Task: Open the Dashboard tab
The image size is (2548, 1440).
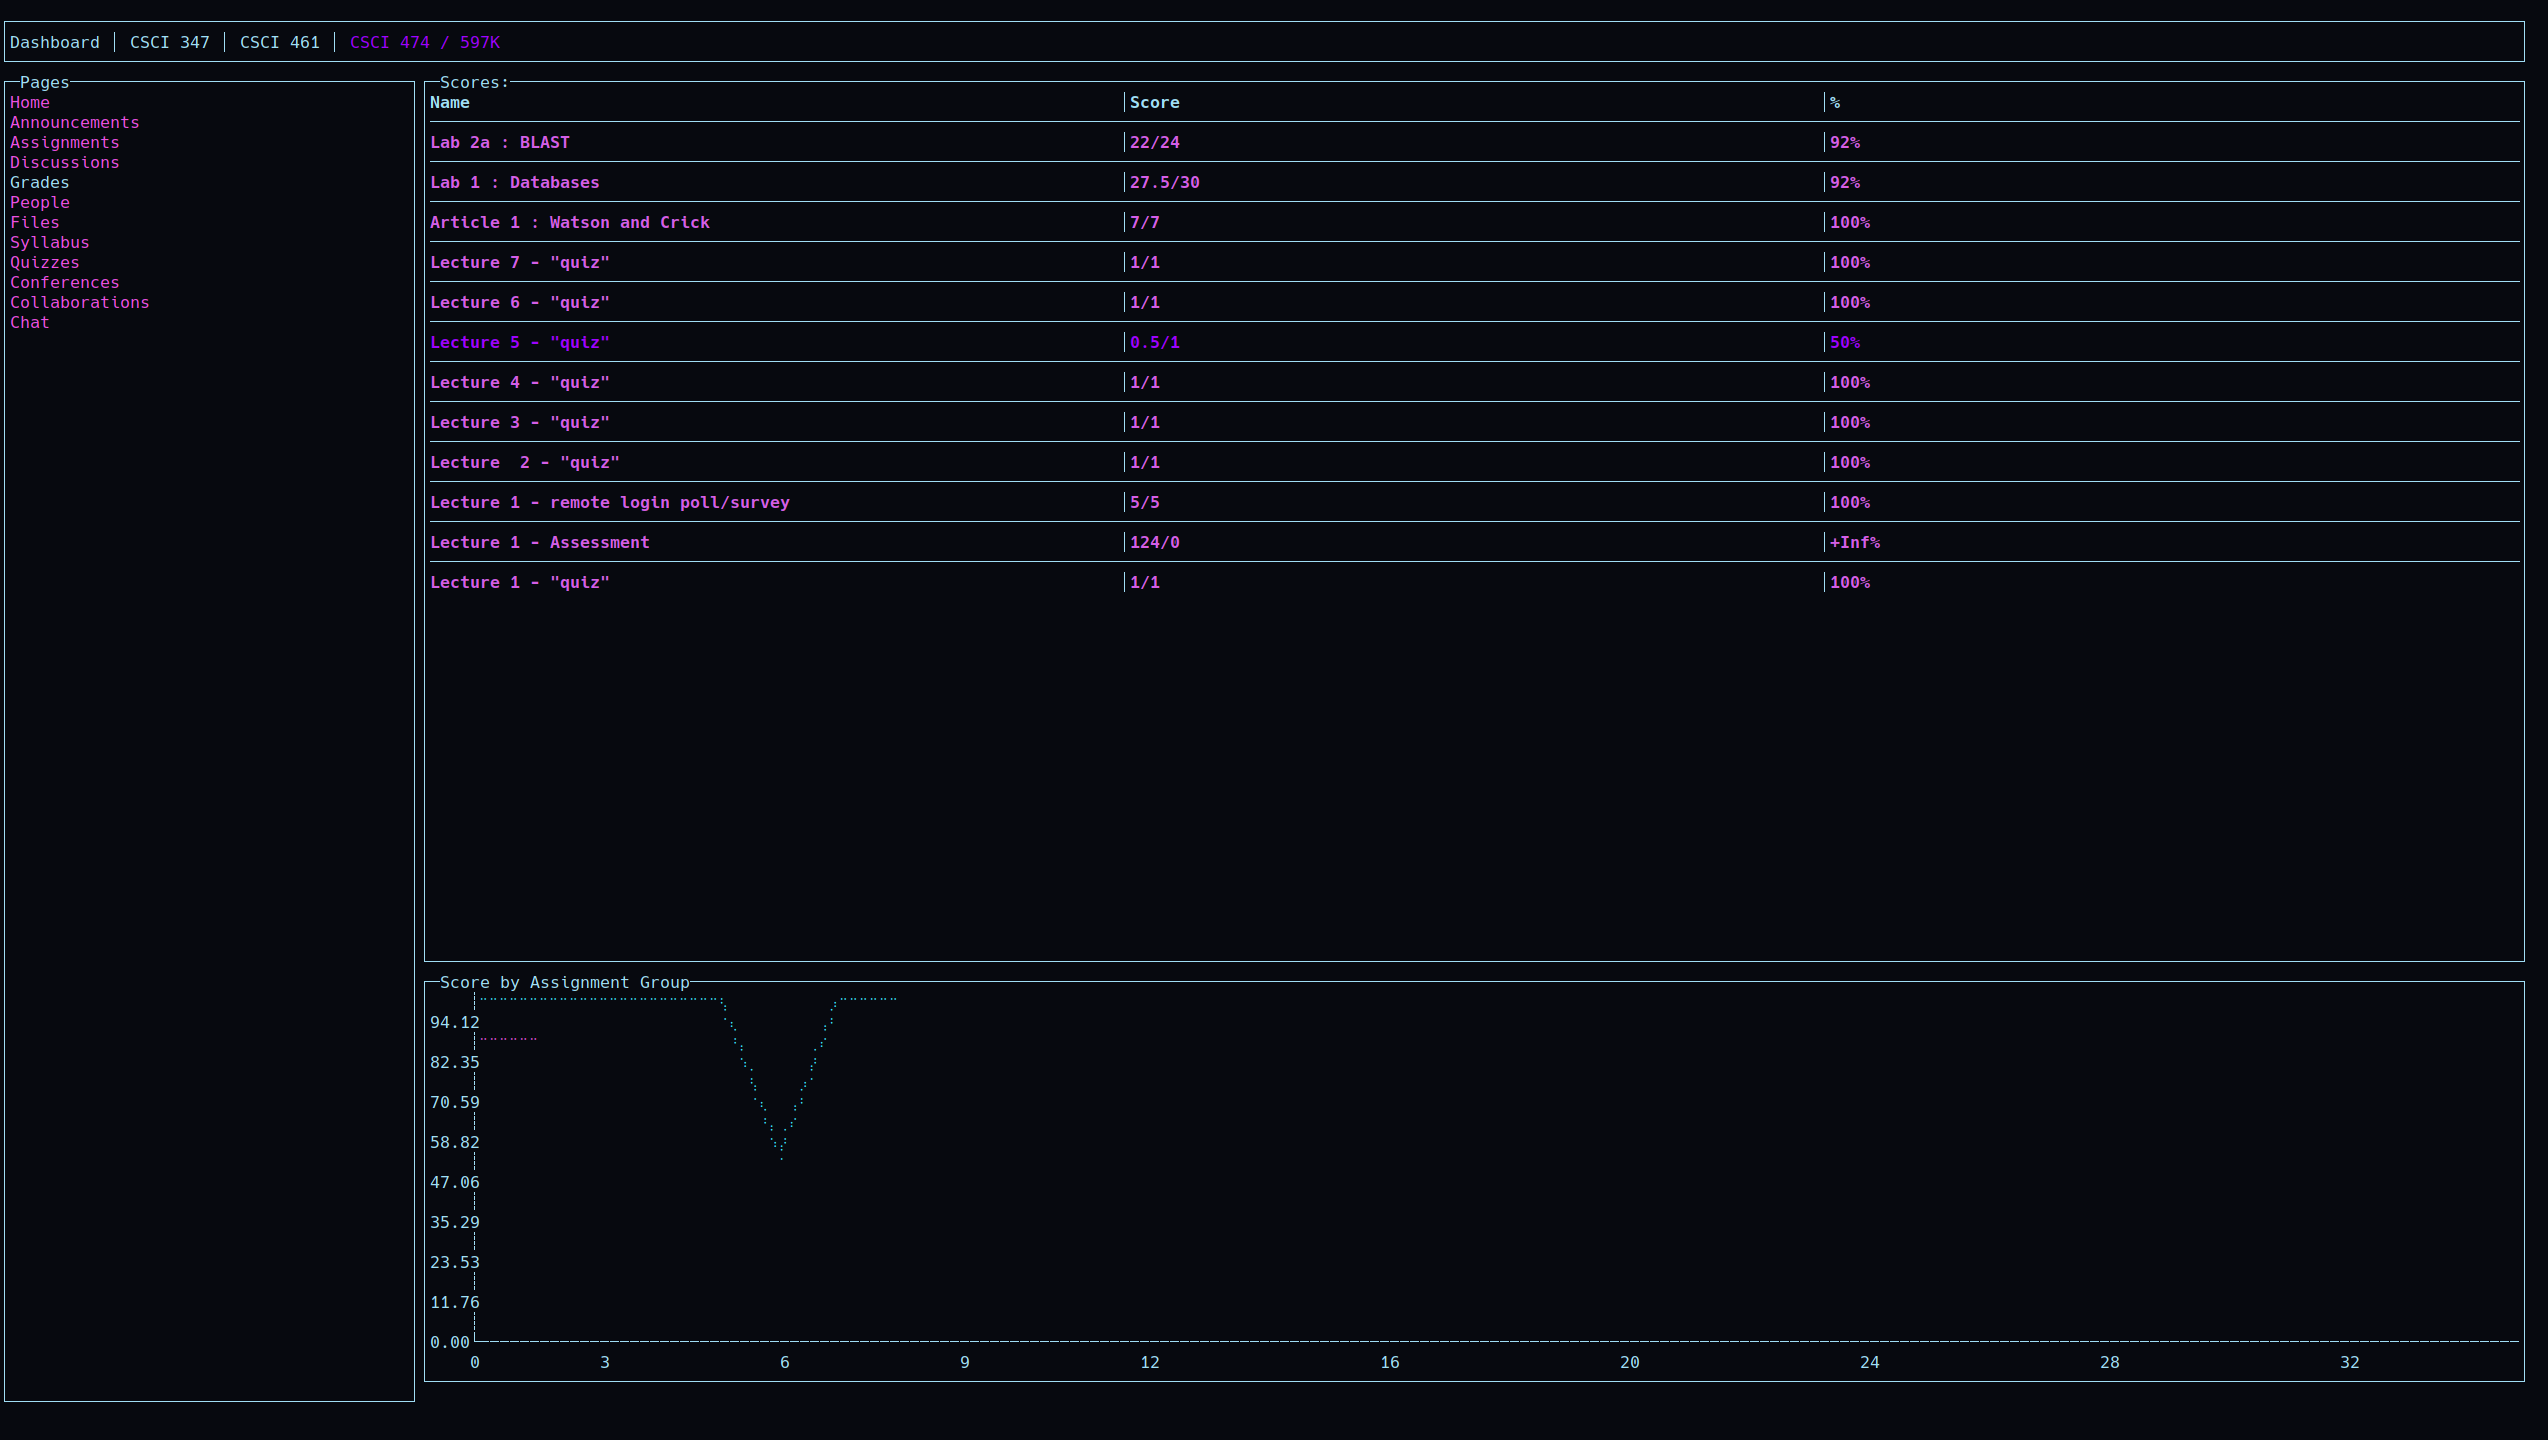Action: click(55, 42)
